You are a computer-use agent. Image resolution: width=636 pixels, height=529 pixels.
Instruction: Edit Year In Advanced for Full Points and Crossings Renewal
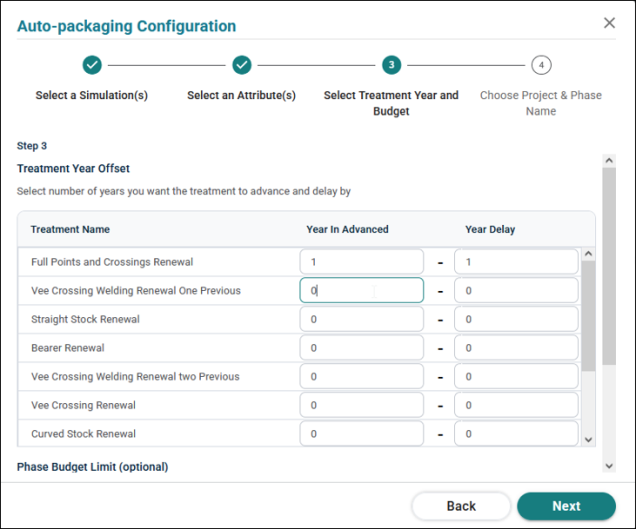click(x=362, y=262)
